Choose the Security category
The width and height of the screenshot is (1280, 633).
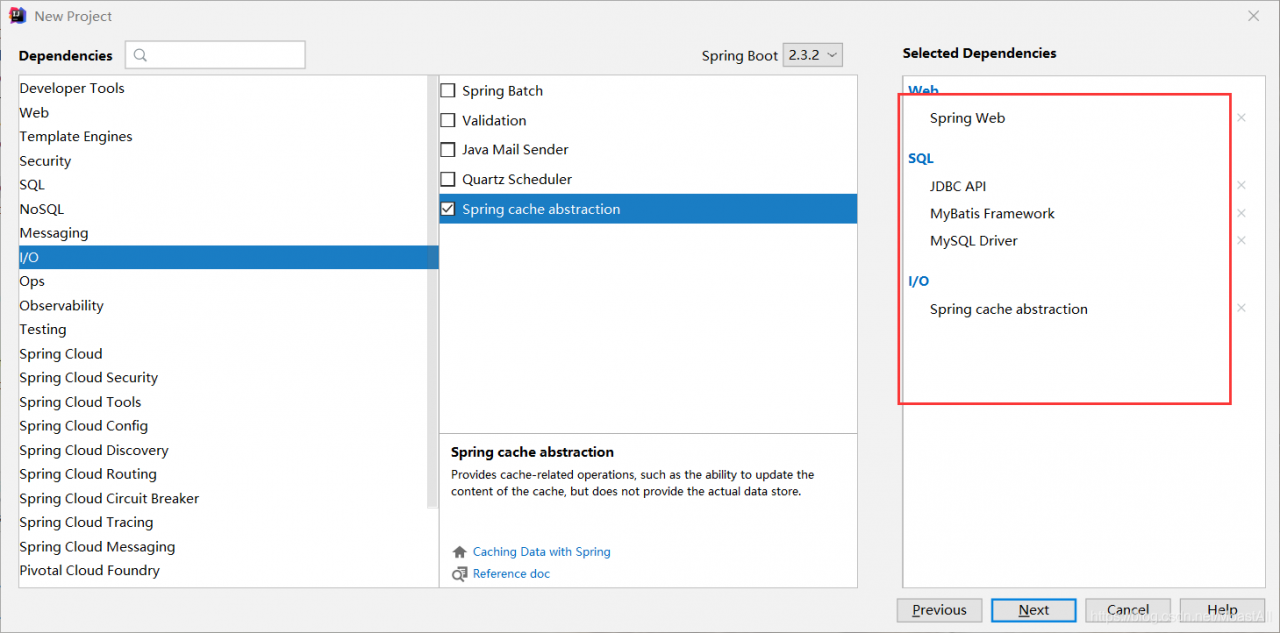(223, 161)
